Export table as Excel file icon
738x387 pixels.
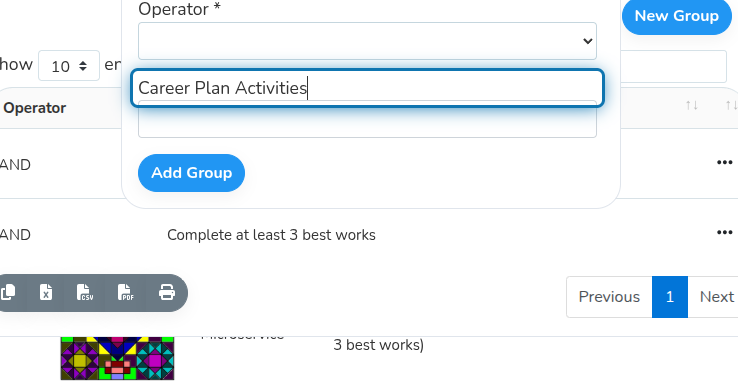[46, 292]
